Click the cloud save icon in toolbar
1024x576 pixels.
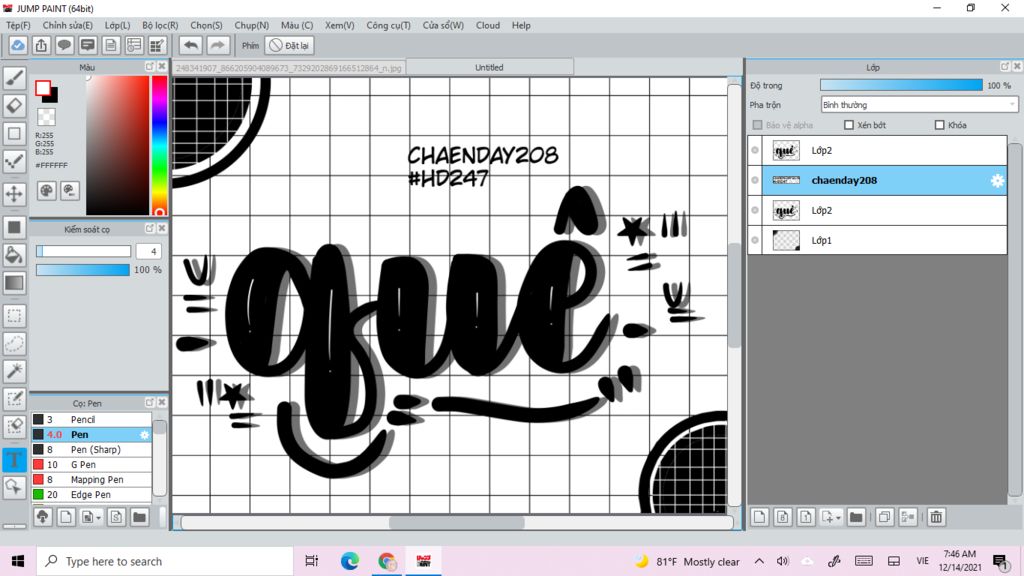[18, 45]
